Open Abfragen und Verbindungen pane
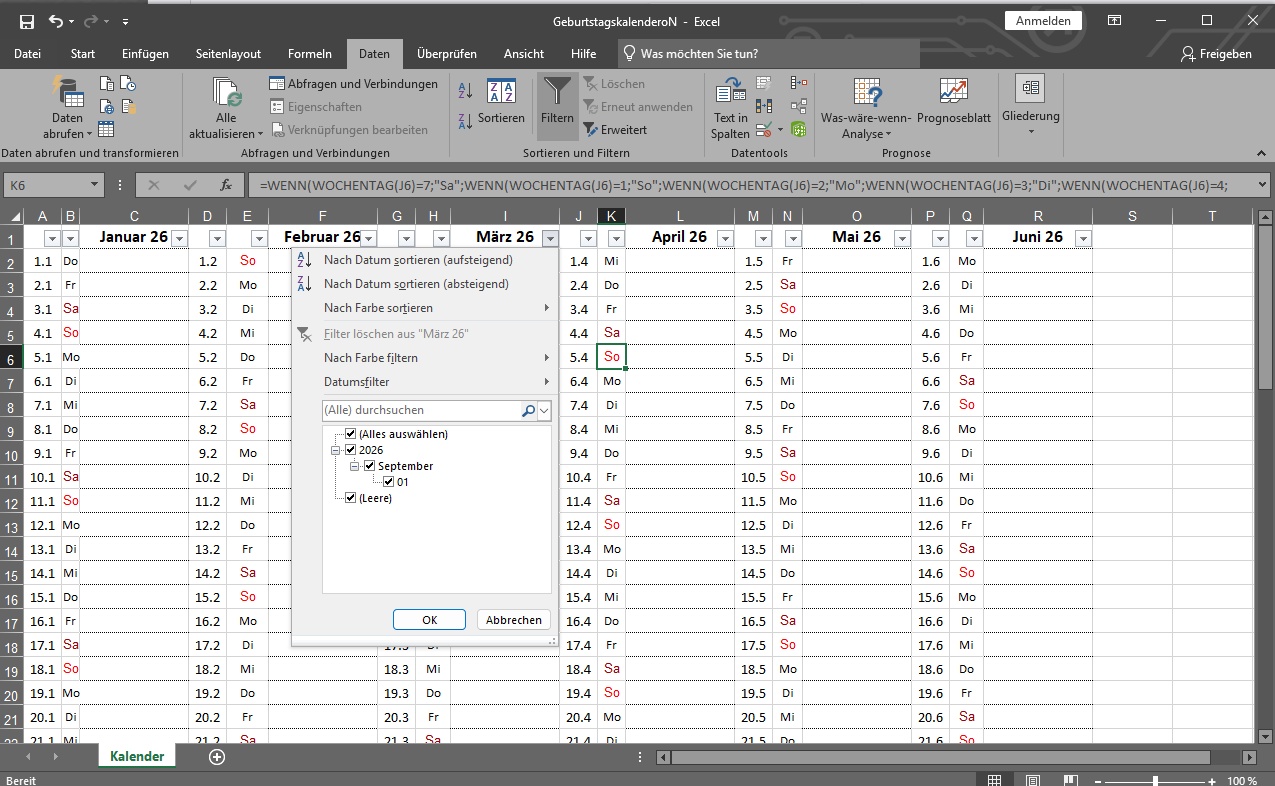Viewport: 1275px width, 786px height. 355,84
